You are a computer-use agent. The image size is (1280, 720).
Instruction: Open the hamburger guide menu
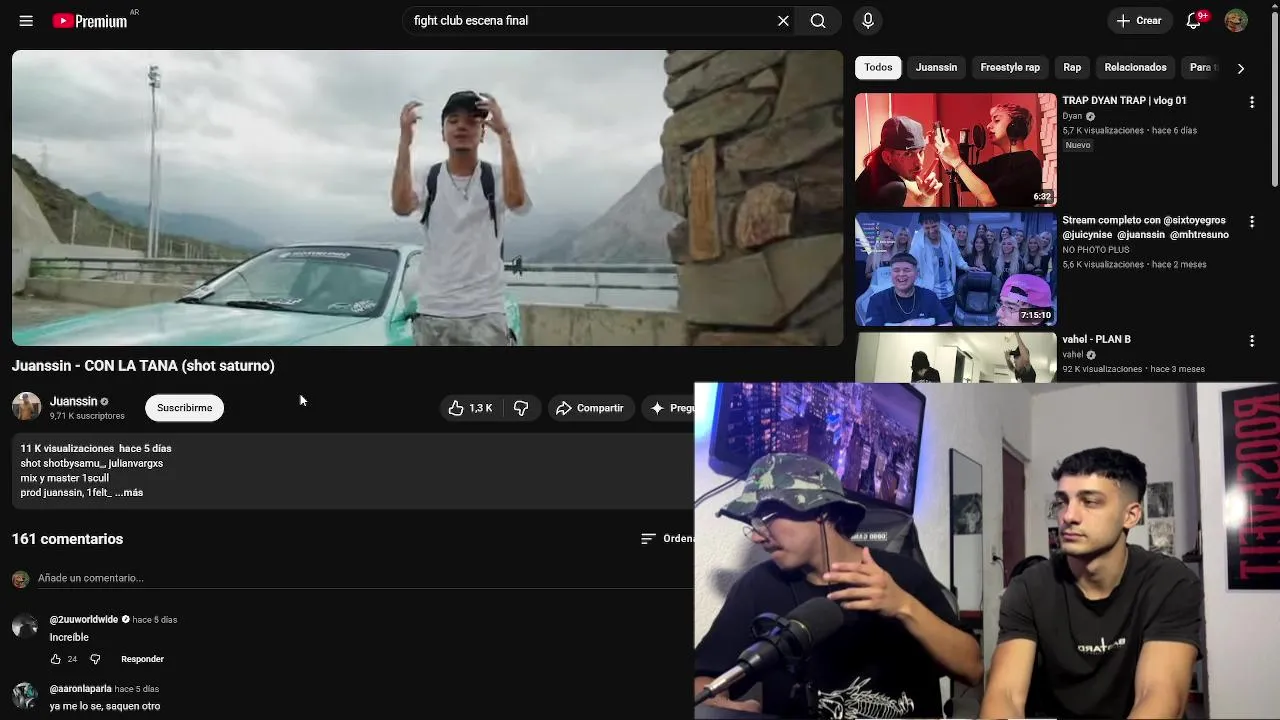point(26,20)
